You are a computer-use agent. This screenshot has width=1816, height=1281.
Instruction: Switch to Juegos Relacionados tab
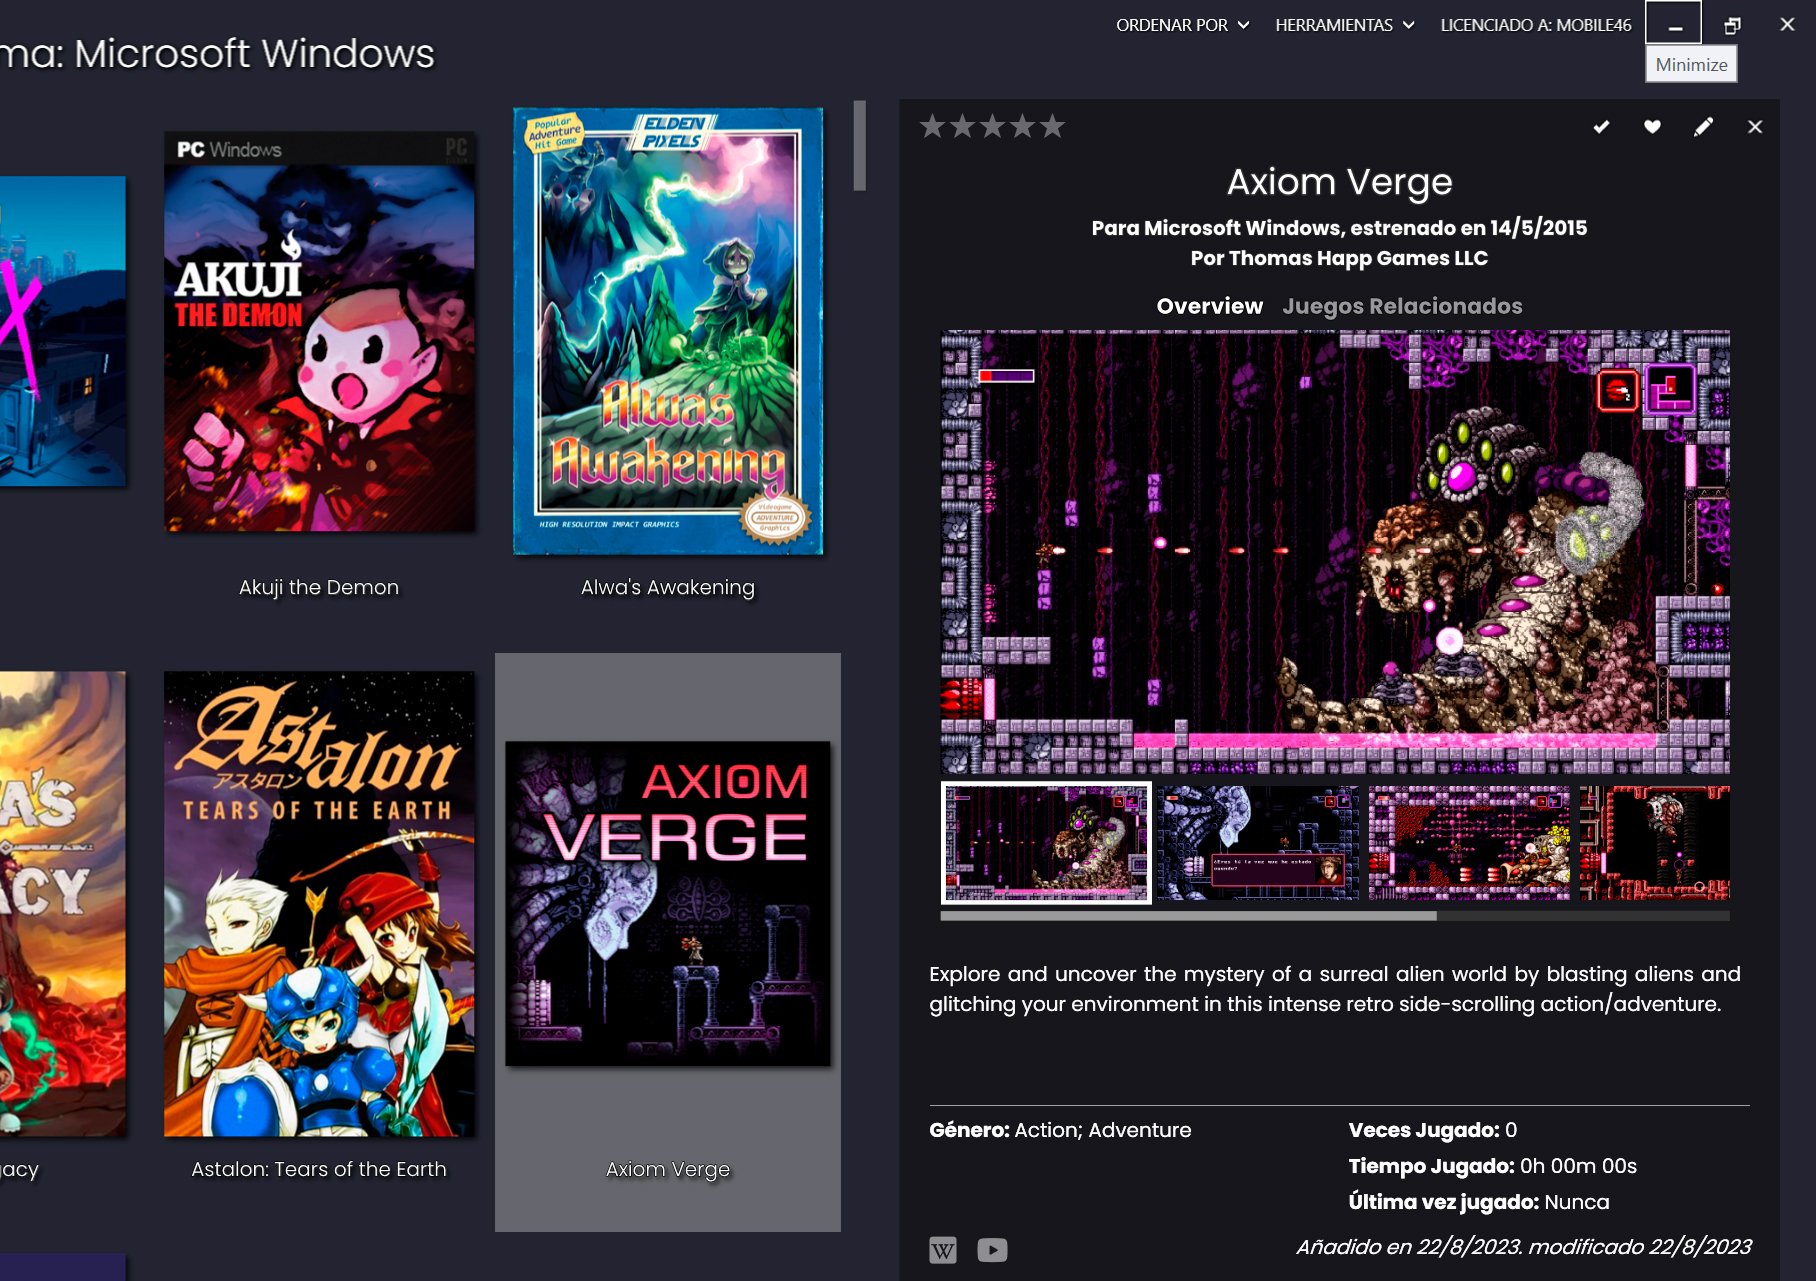1402,306
